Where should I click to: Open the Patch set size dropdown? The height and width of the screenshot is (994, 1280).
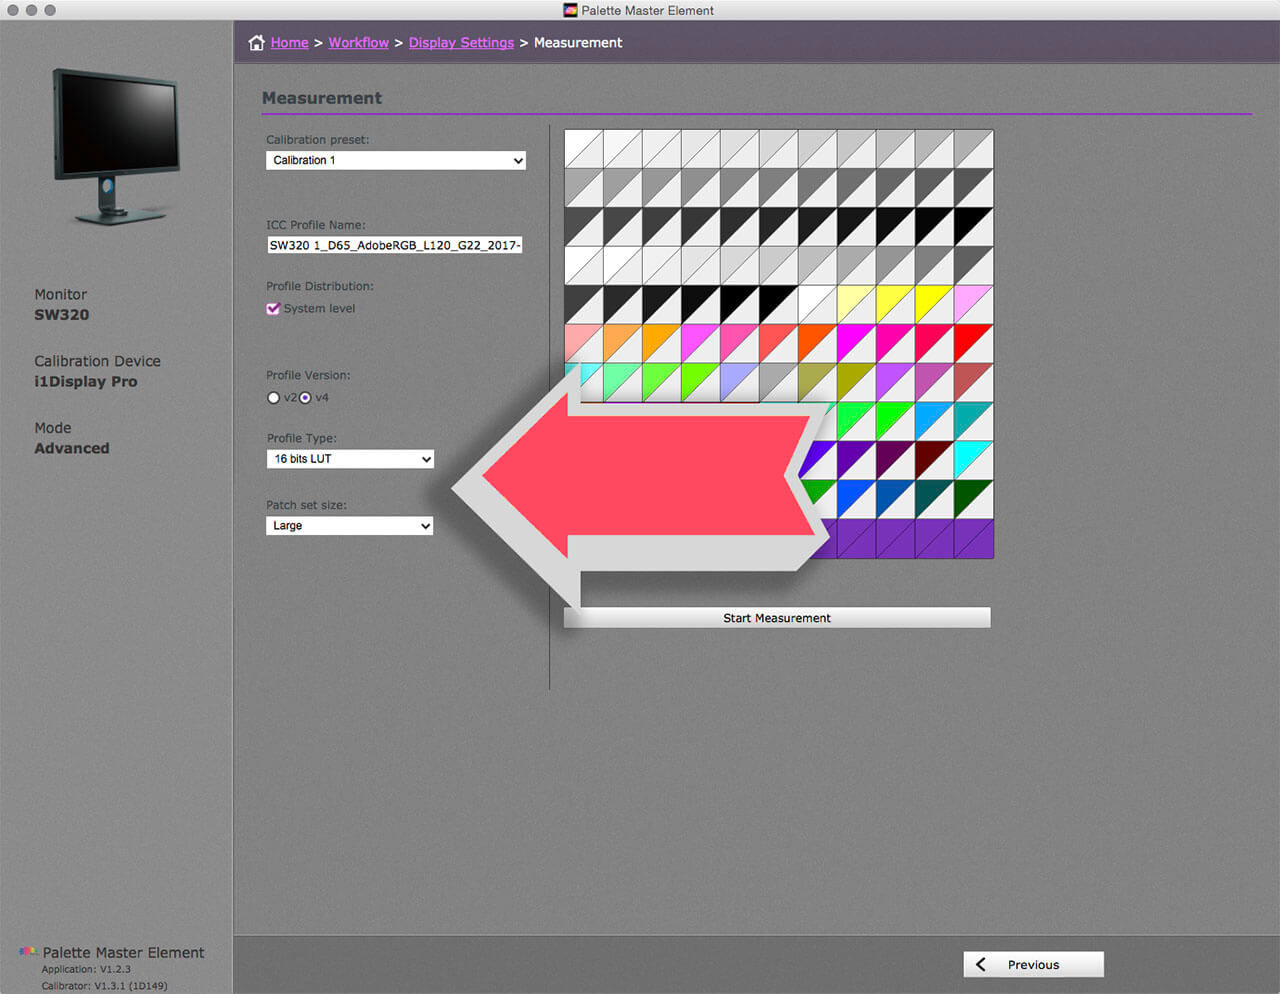point(350,526)
